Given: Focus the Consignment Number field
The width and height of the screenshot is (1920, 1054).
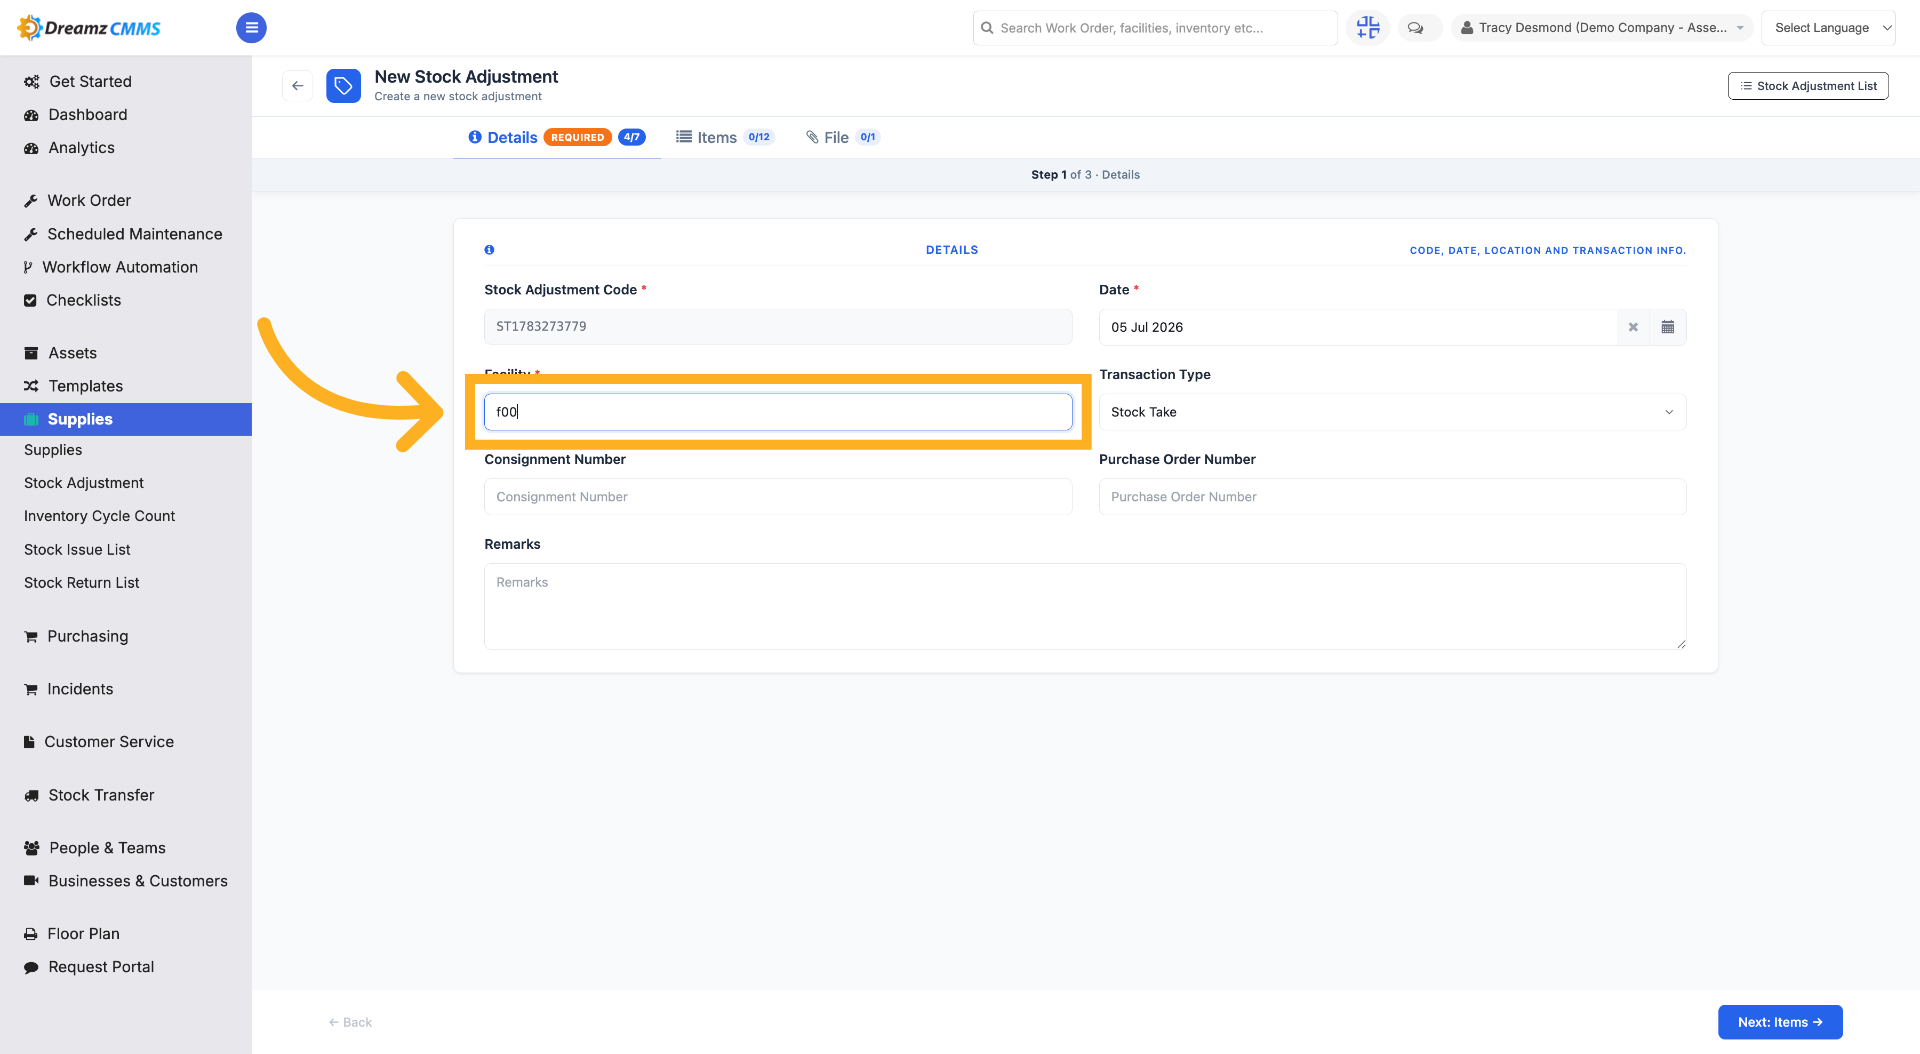Looking at the screenshot, I should click(778, 497).
